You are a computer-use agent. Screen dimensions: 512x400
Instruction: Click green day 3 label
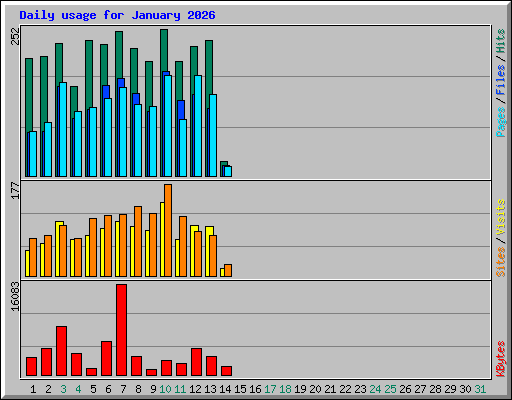pos(63,389)
